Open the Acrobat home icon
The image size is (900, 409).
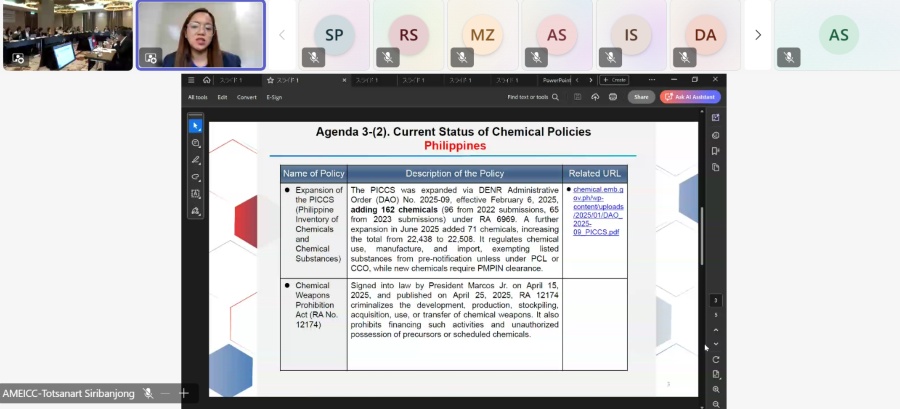(x=206, y=80)
